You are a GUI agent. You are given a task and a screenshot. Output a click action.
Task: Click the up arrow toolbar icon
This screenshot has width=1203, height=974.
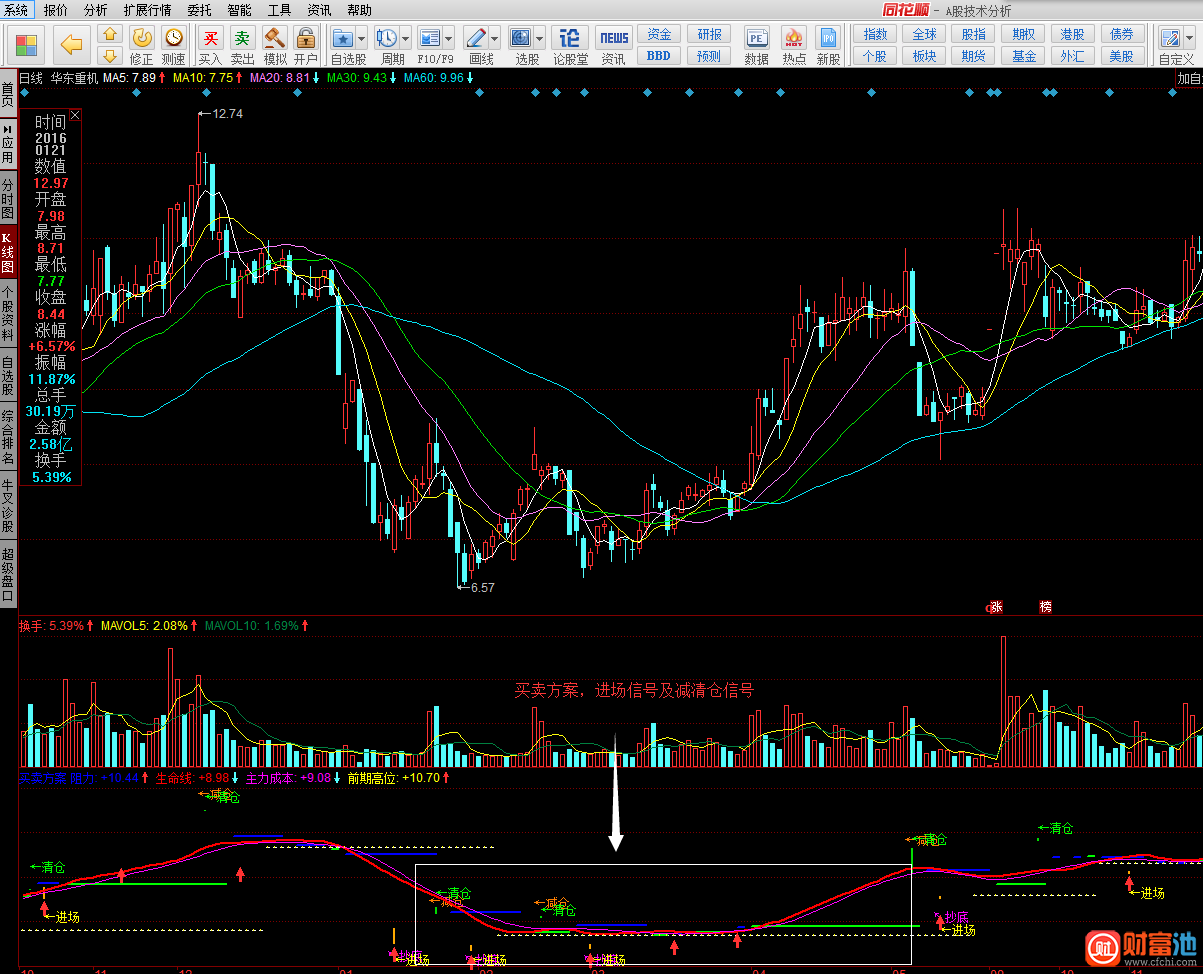(x=111, y=36)
